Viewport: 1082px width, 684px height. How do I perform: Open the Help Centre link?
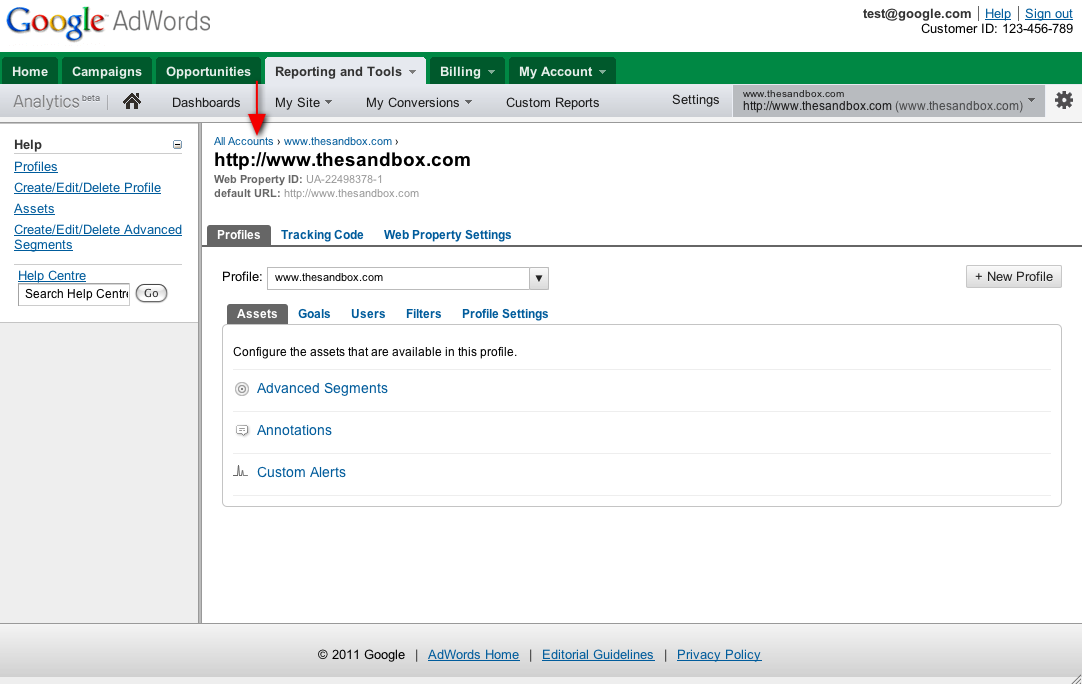tap(52, 275)
